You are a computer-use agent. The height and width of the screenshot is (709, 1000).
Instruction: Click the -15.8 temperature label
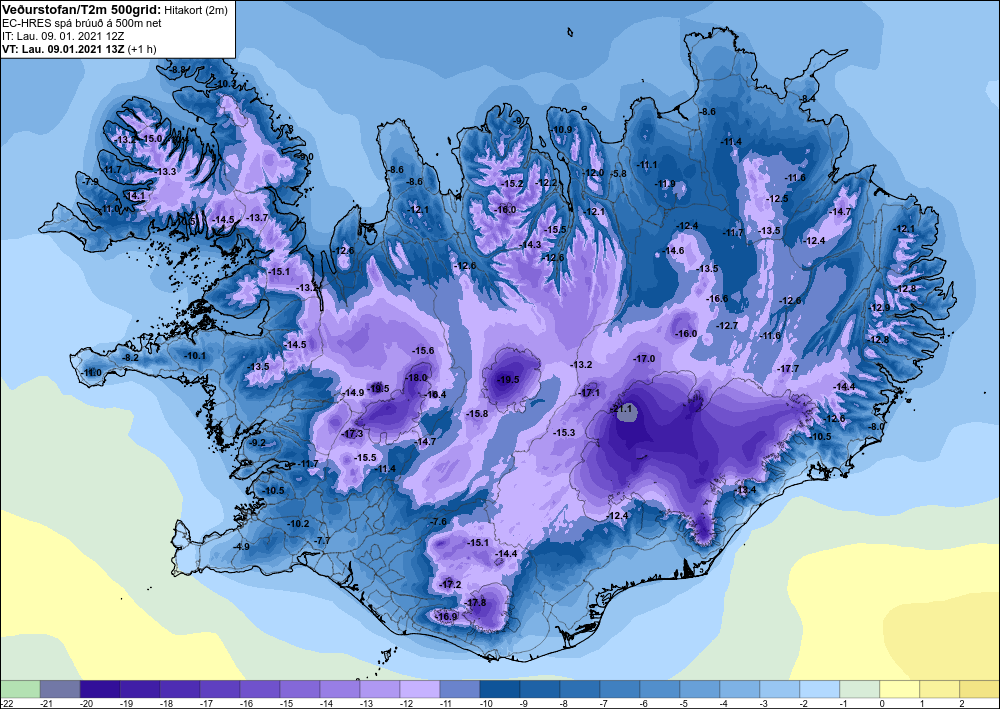[x=477, y=414]
